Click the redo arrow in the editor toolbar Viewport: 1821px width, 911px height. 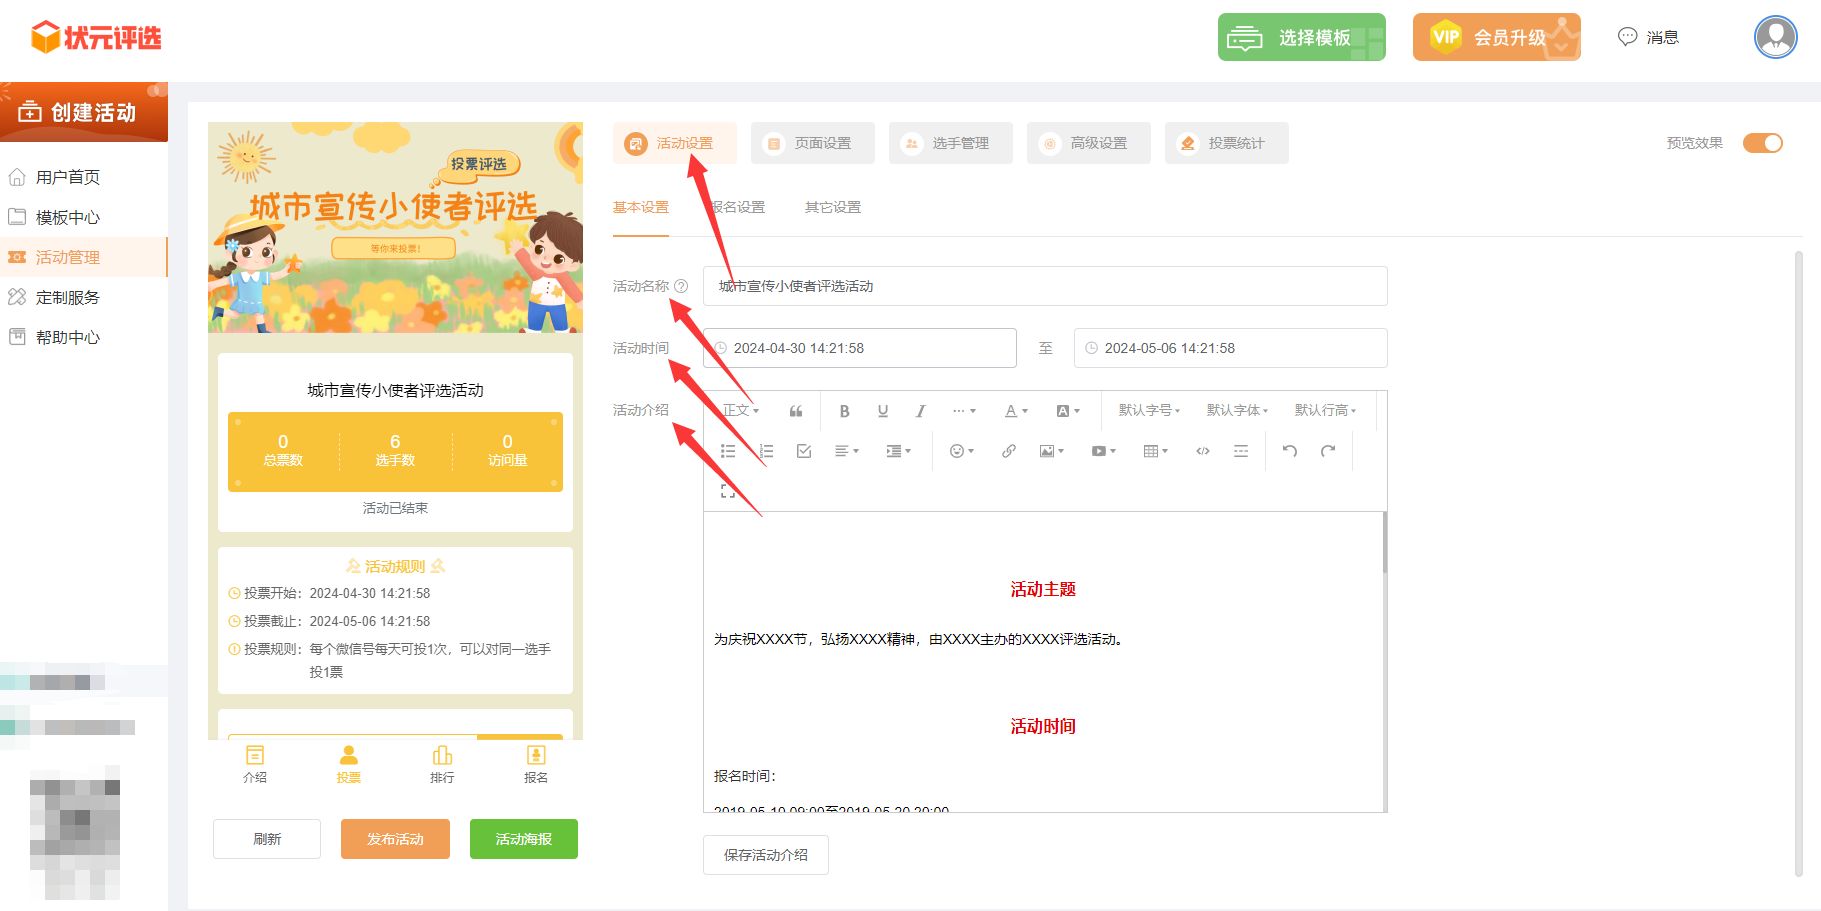point(1328,452)
